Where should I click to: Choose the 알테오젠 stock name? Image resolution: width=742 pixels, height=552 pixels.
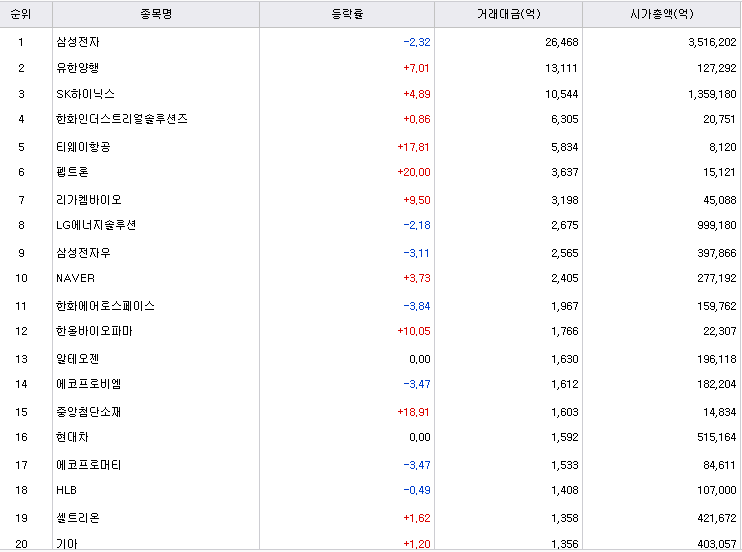pyautogui.click(x=78, y=359)
